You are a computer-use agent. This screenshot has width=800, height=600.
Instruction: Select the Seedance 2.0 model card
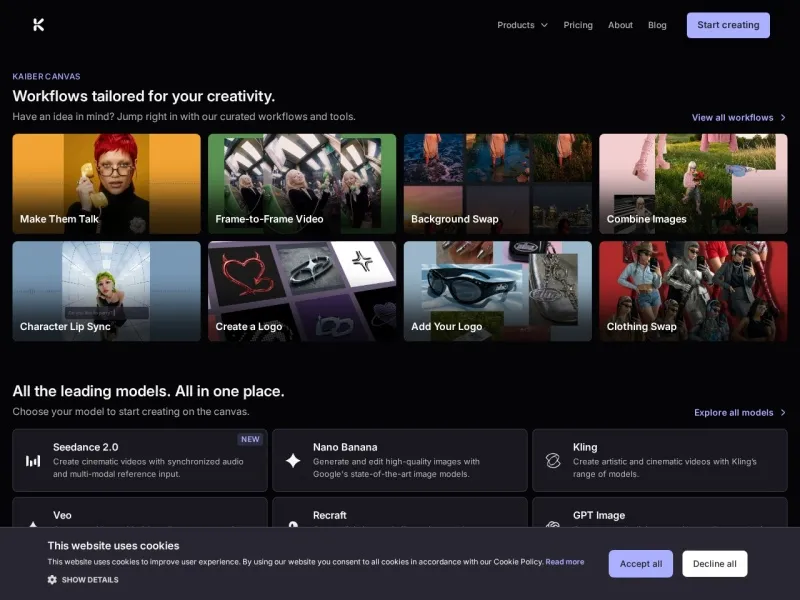(x=140, y=460)
